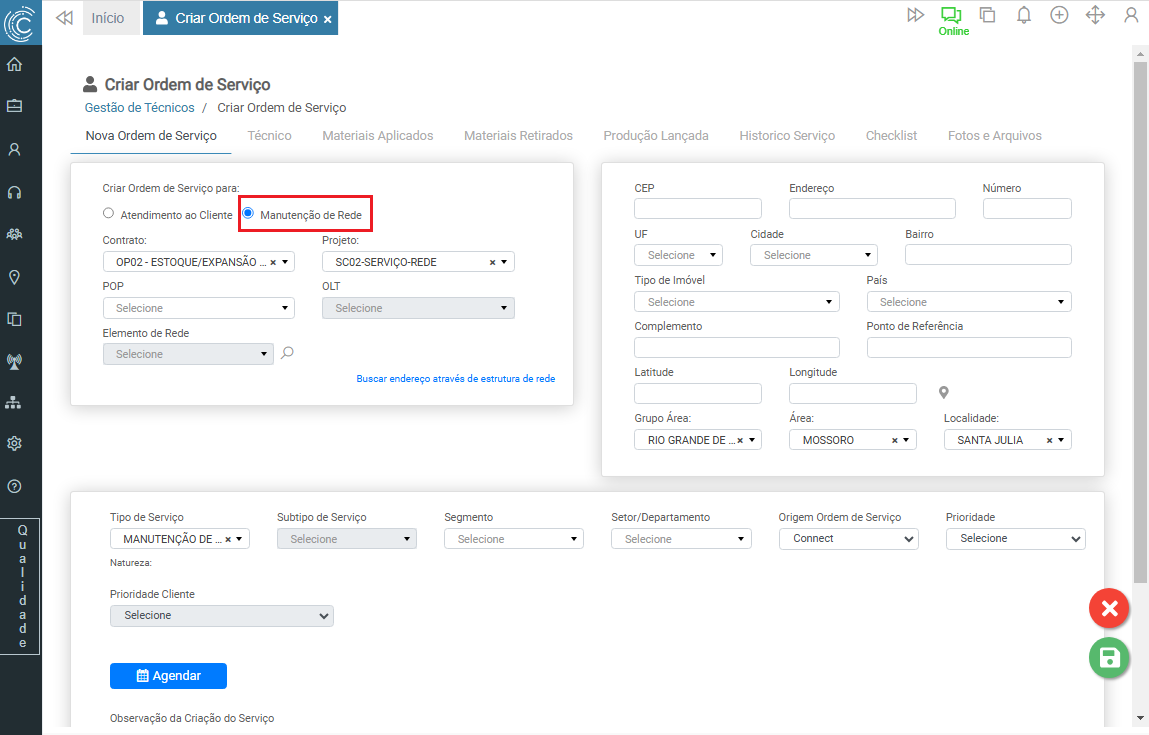Click the map pin icon beside Longitude
Screen dimensions: 1149x735
(x=943, y=393)
